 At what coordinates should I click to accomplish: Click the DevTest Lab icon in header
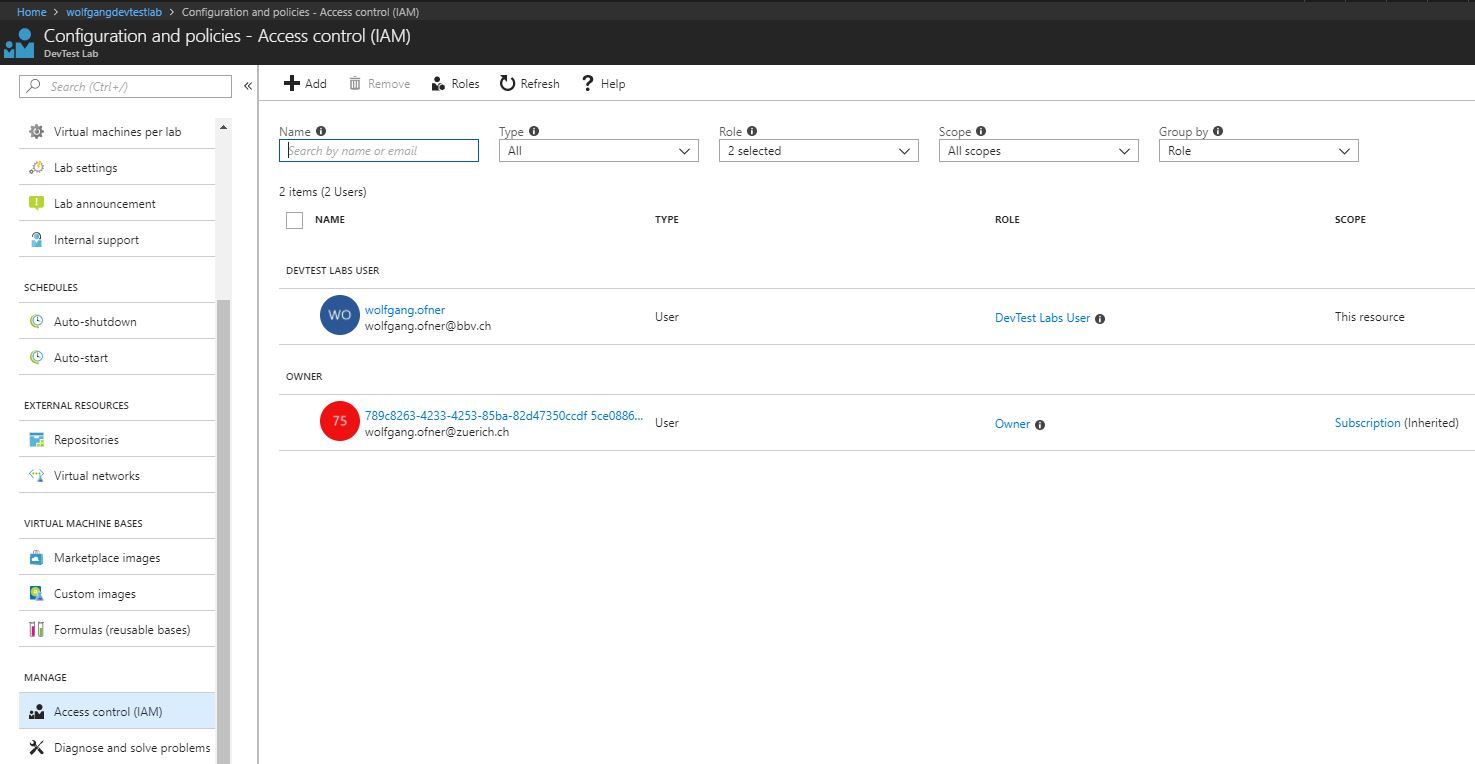click(x=19, y=44)
